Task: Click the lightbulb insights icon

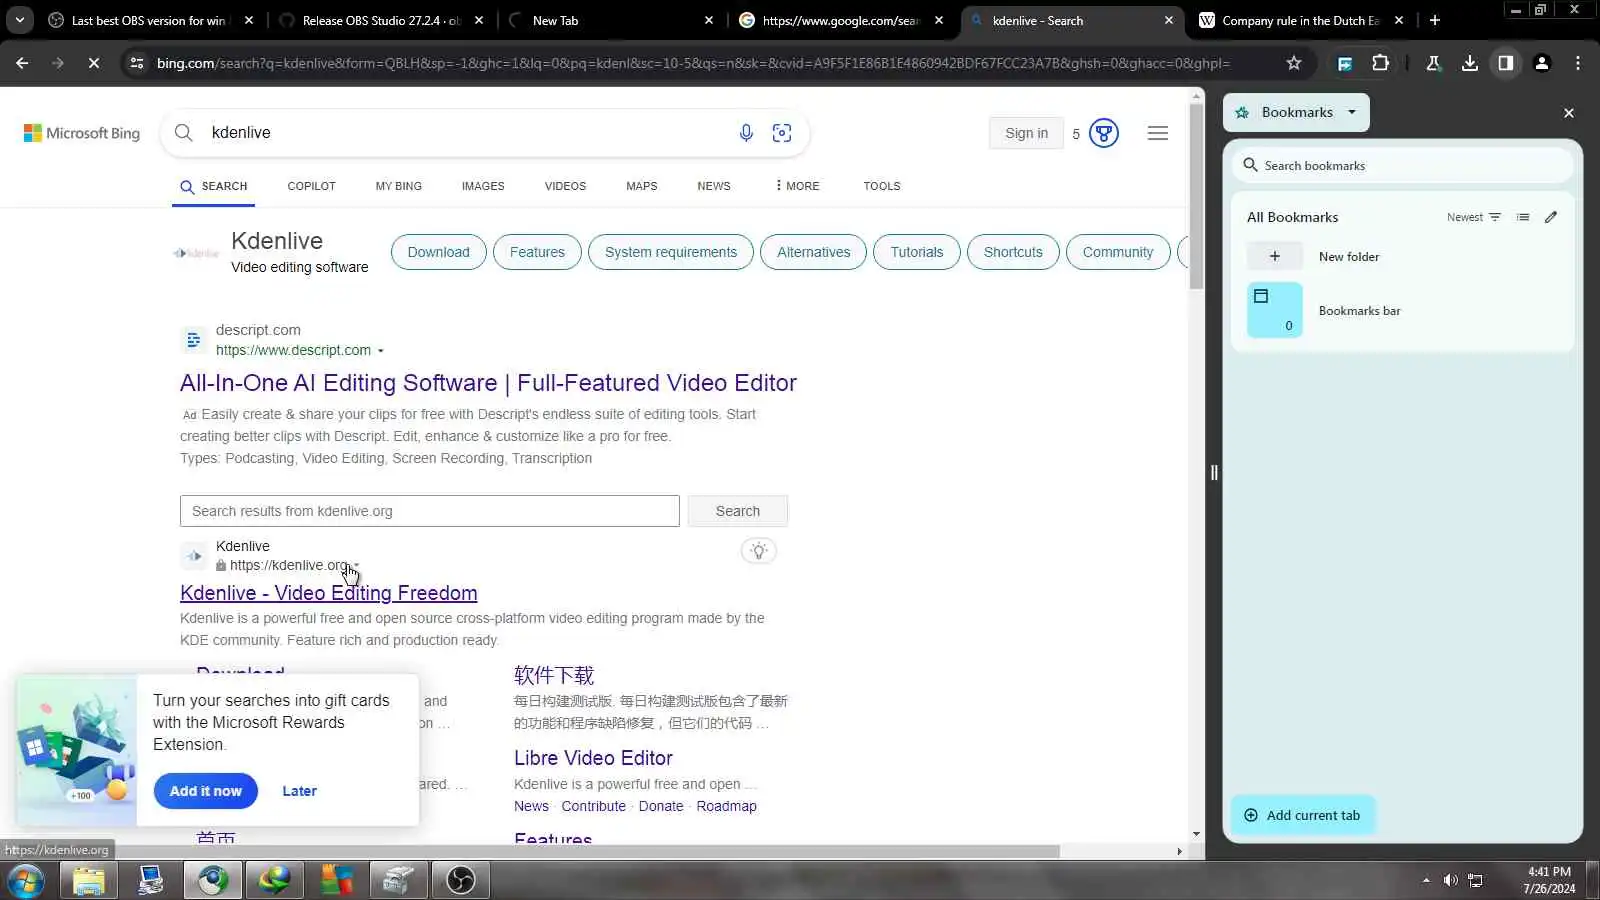Action: pos(759,551)
